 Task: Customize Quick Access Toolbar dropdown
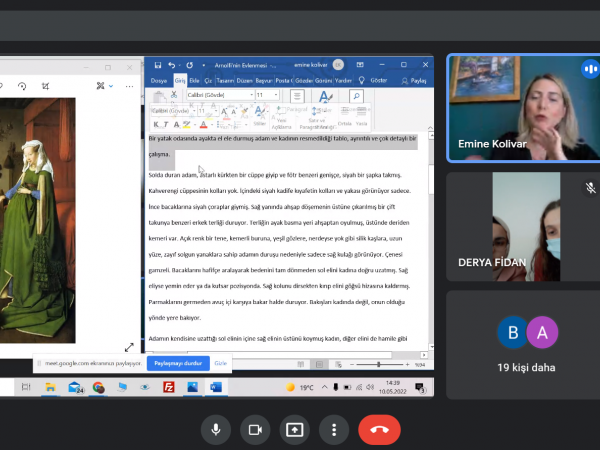[204, 65]
